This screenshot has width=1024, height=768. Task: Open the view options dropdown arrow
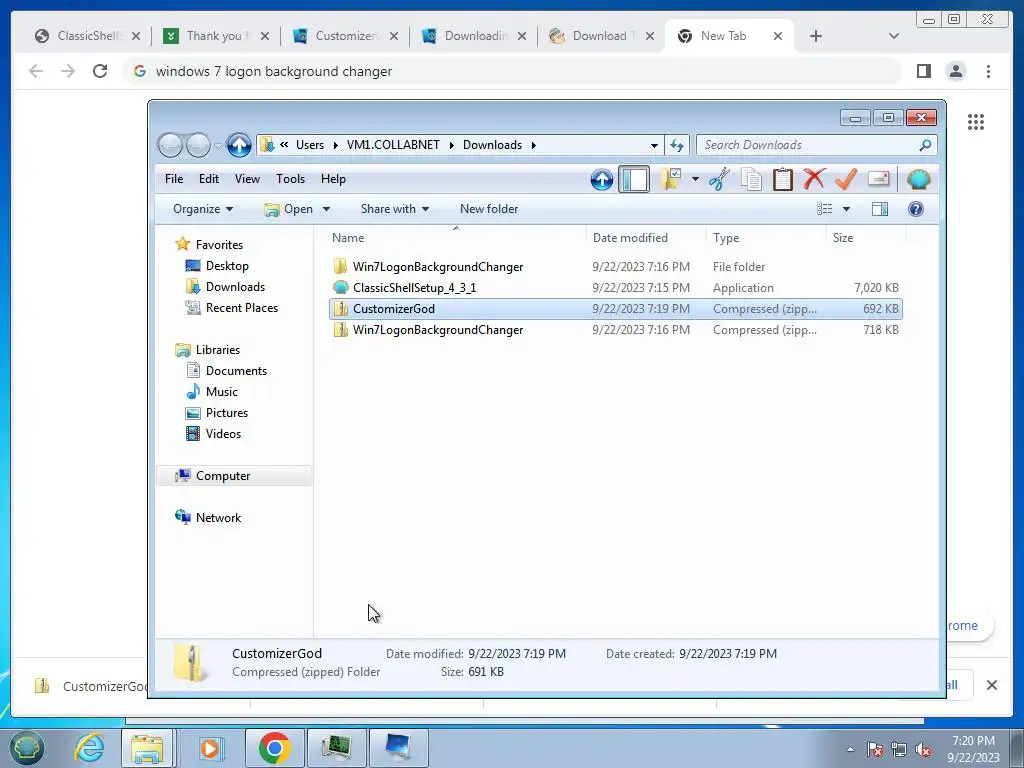click(x=846, y=209)
